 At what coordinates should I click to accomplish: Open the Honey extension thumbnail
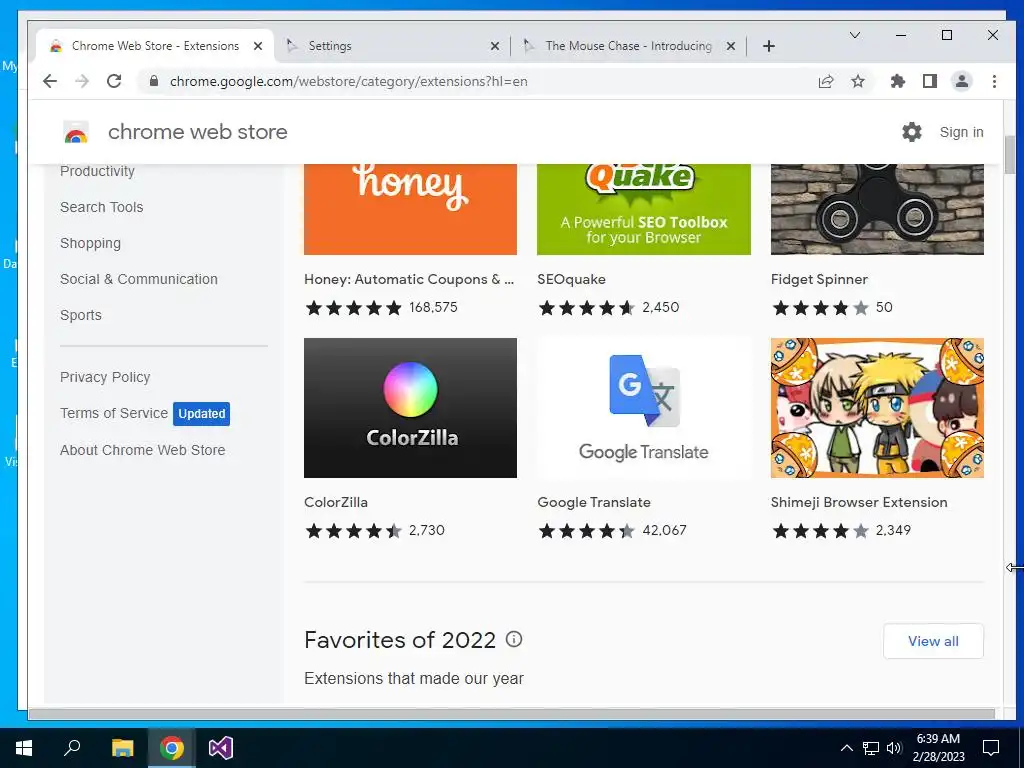tap(410, 209)
